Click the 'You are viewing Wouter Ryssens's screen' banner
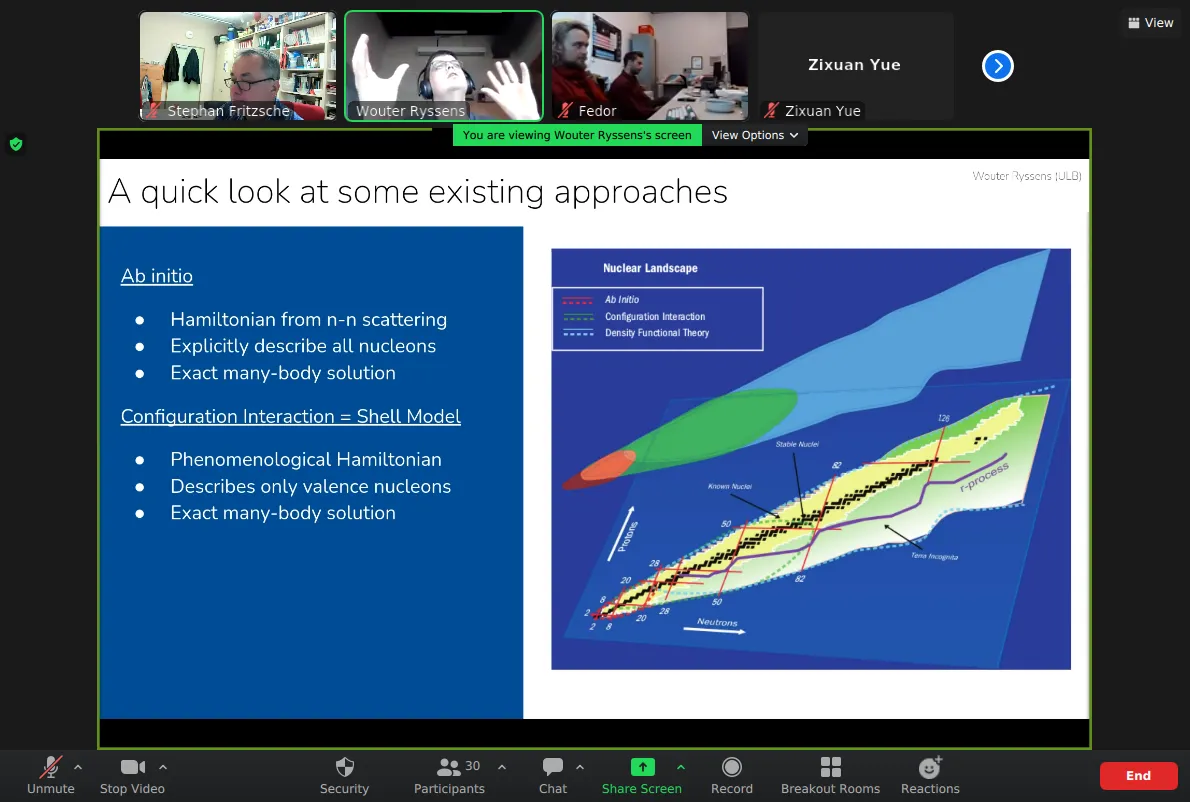Screen dimensions: 1190x802 pos(577,135)
